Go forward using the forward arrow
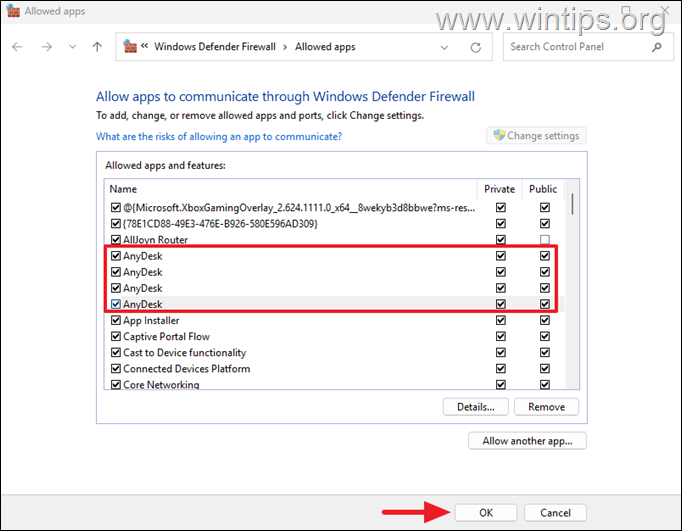Screen dimensions: 682x531 (47, 47)
